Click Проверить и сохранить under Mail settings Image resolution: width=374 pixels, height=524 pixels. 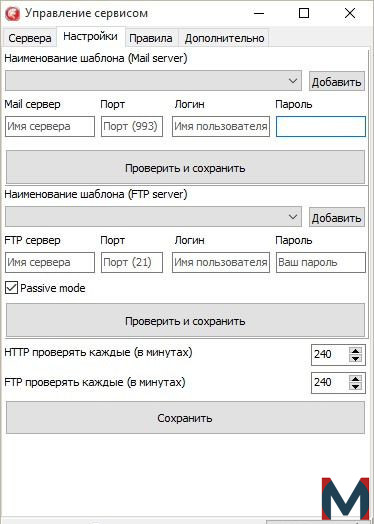click(x=185, y=167)
